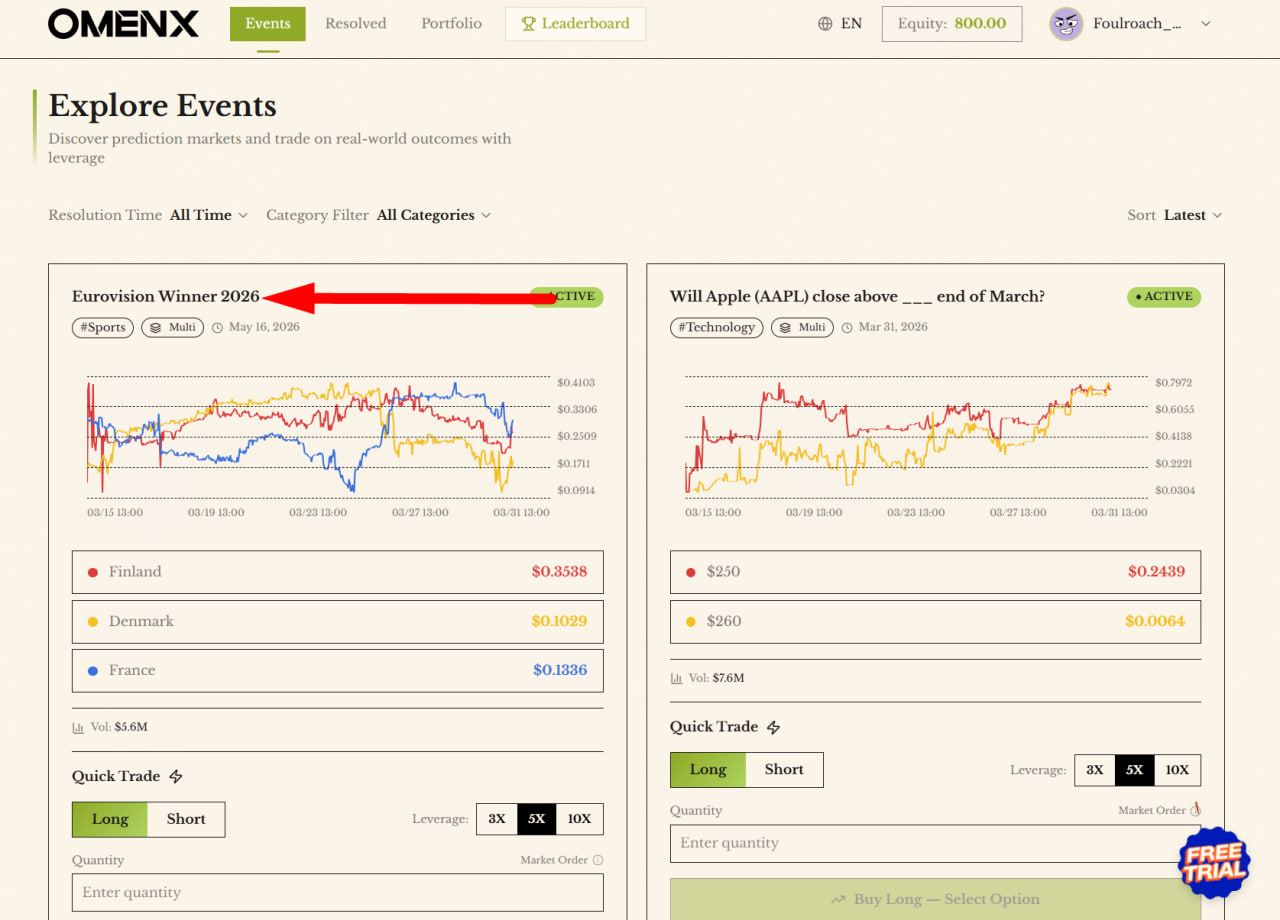Click the Market Order info icon on Eurovision card

pos(598,860)
